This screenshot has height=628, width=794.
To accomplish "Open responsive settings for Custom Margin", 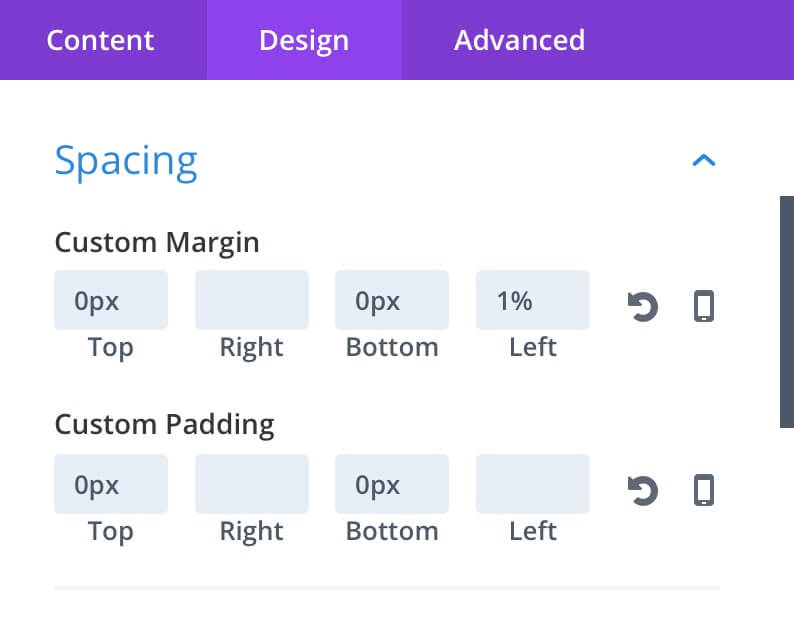I will [704, 306].
